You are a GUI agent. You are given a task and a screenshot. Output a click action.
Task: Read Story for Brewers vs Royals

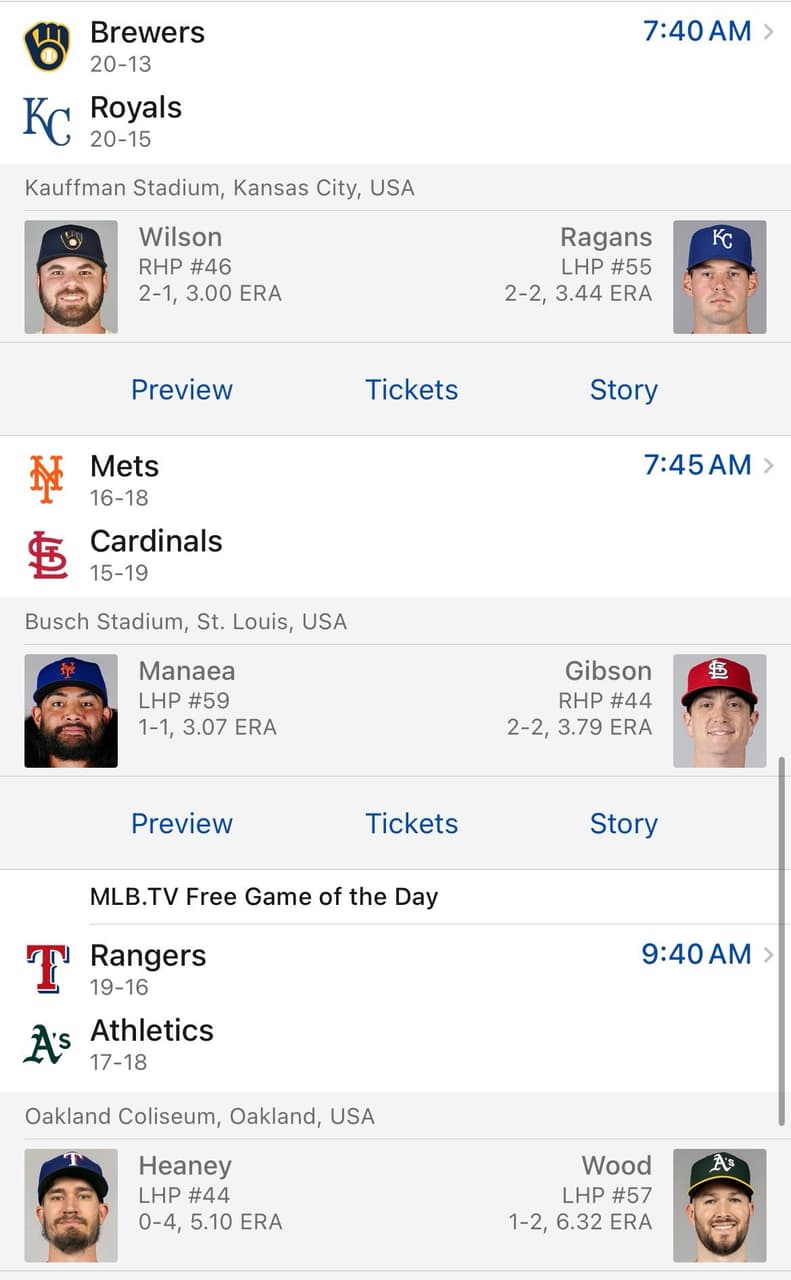[623, 390]
